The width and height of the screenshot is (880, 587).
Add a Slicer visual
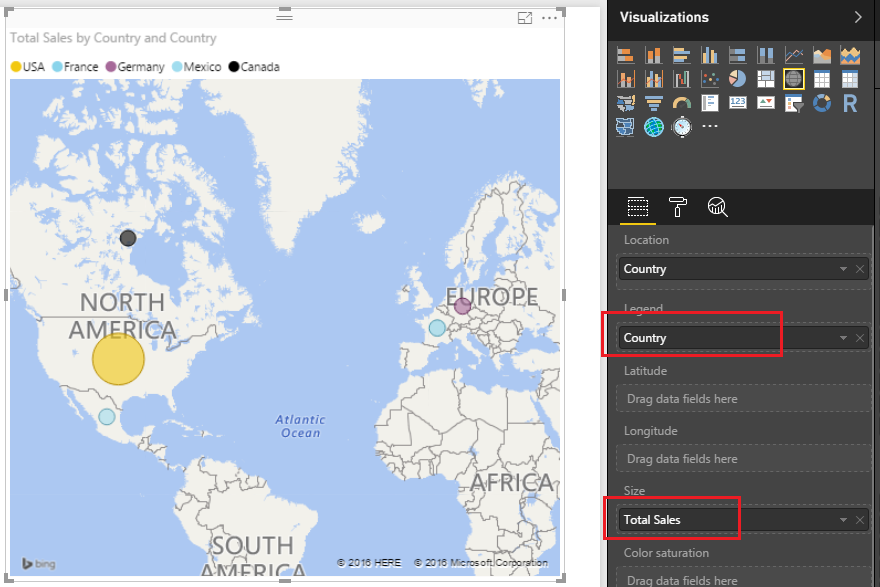pyautogui.click(x=794, y=103)
